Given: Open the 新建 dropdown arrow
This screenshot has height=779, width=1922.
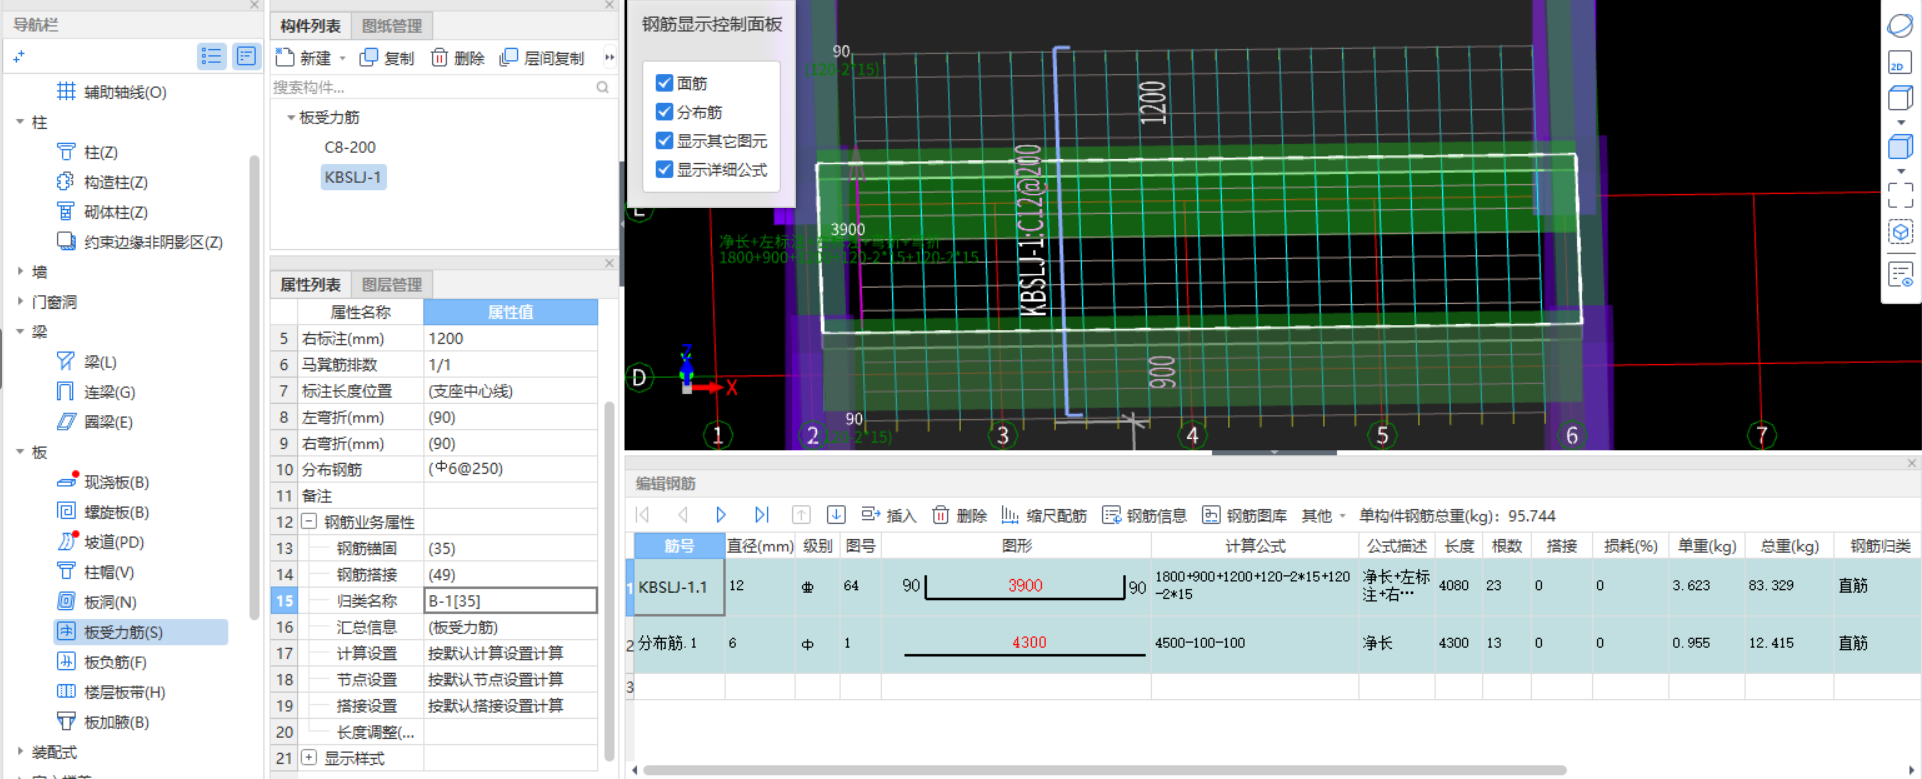Looking at the screenshot, I should 342,58.
